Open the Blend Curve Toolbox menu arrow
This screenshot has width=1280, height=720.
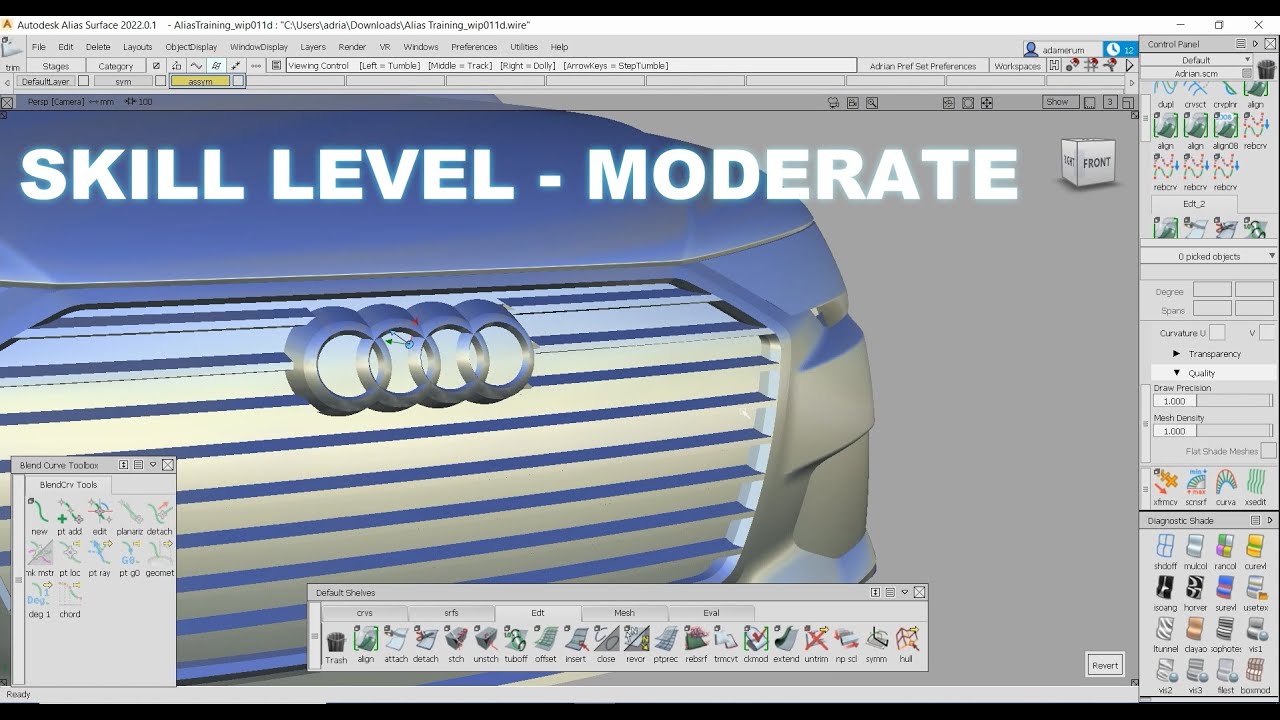(x=153, y=465)
